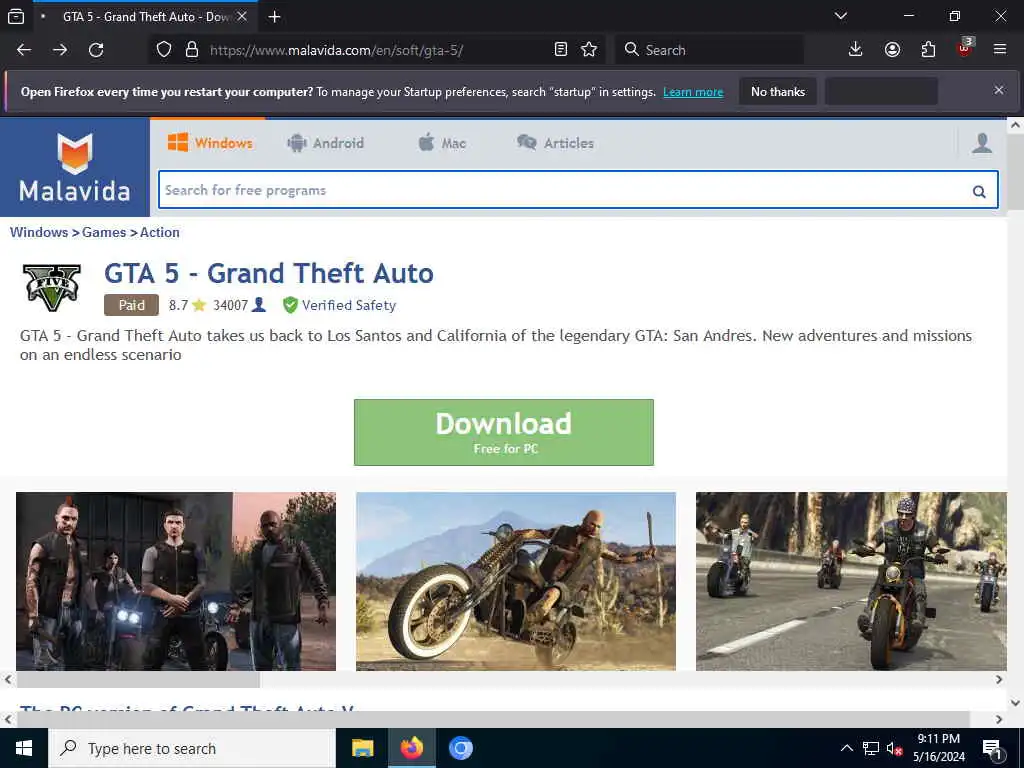Dismiss the startup notification bar
The width and height of the screenshot is (1024, 768).
point(999,90)
